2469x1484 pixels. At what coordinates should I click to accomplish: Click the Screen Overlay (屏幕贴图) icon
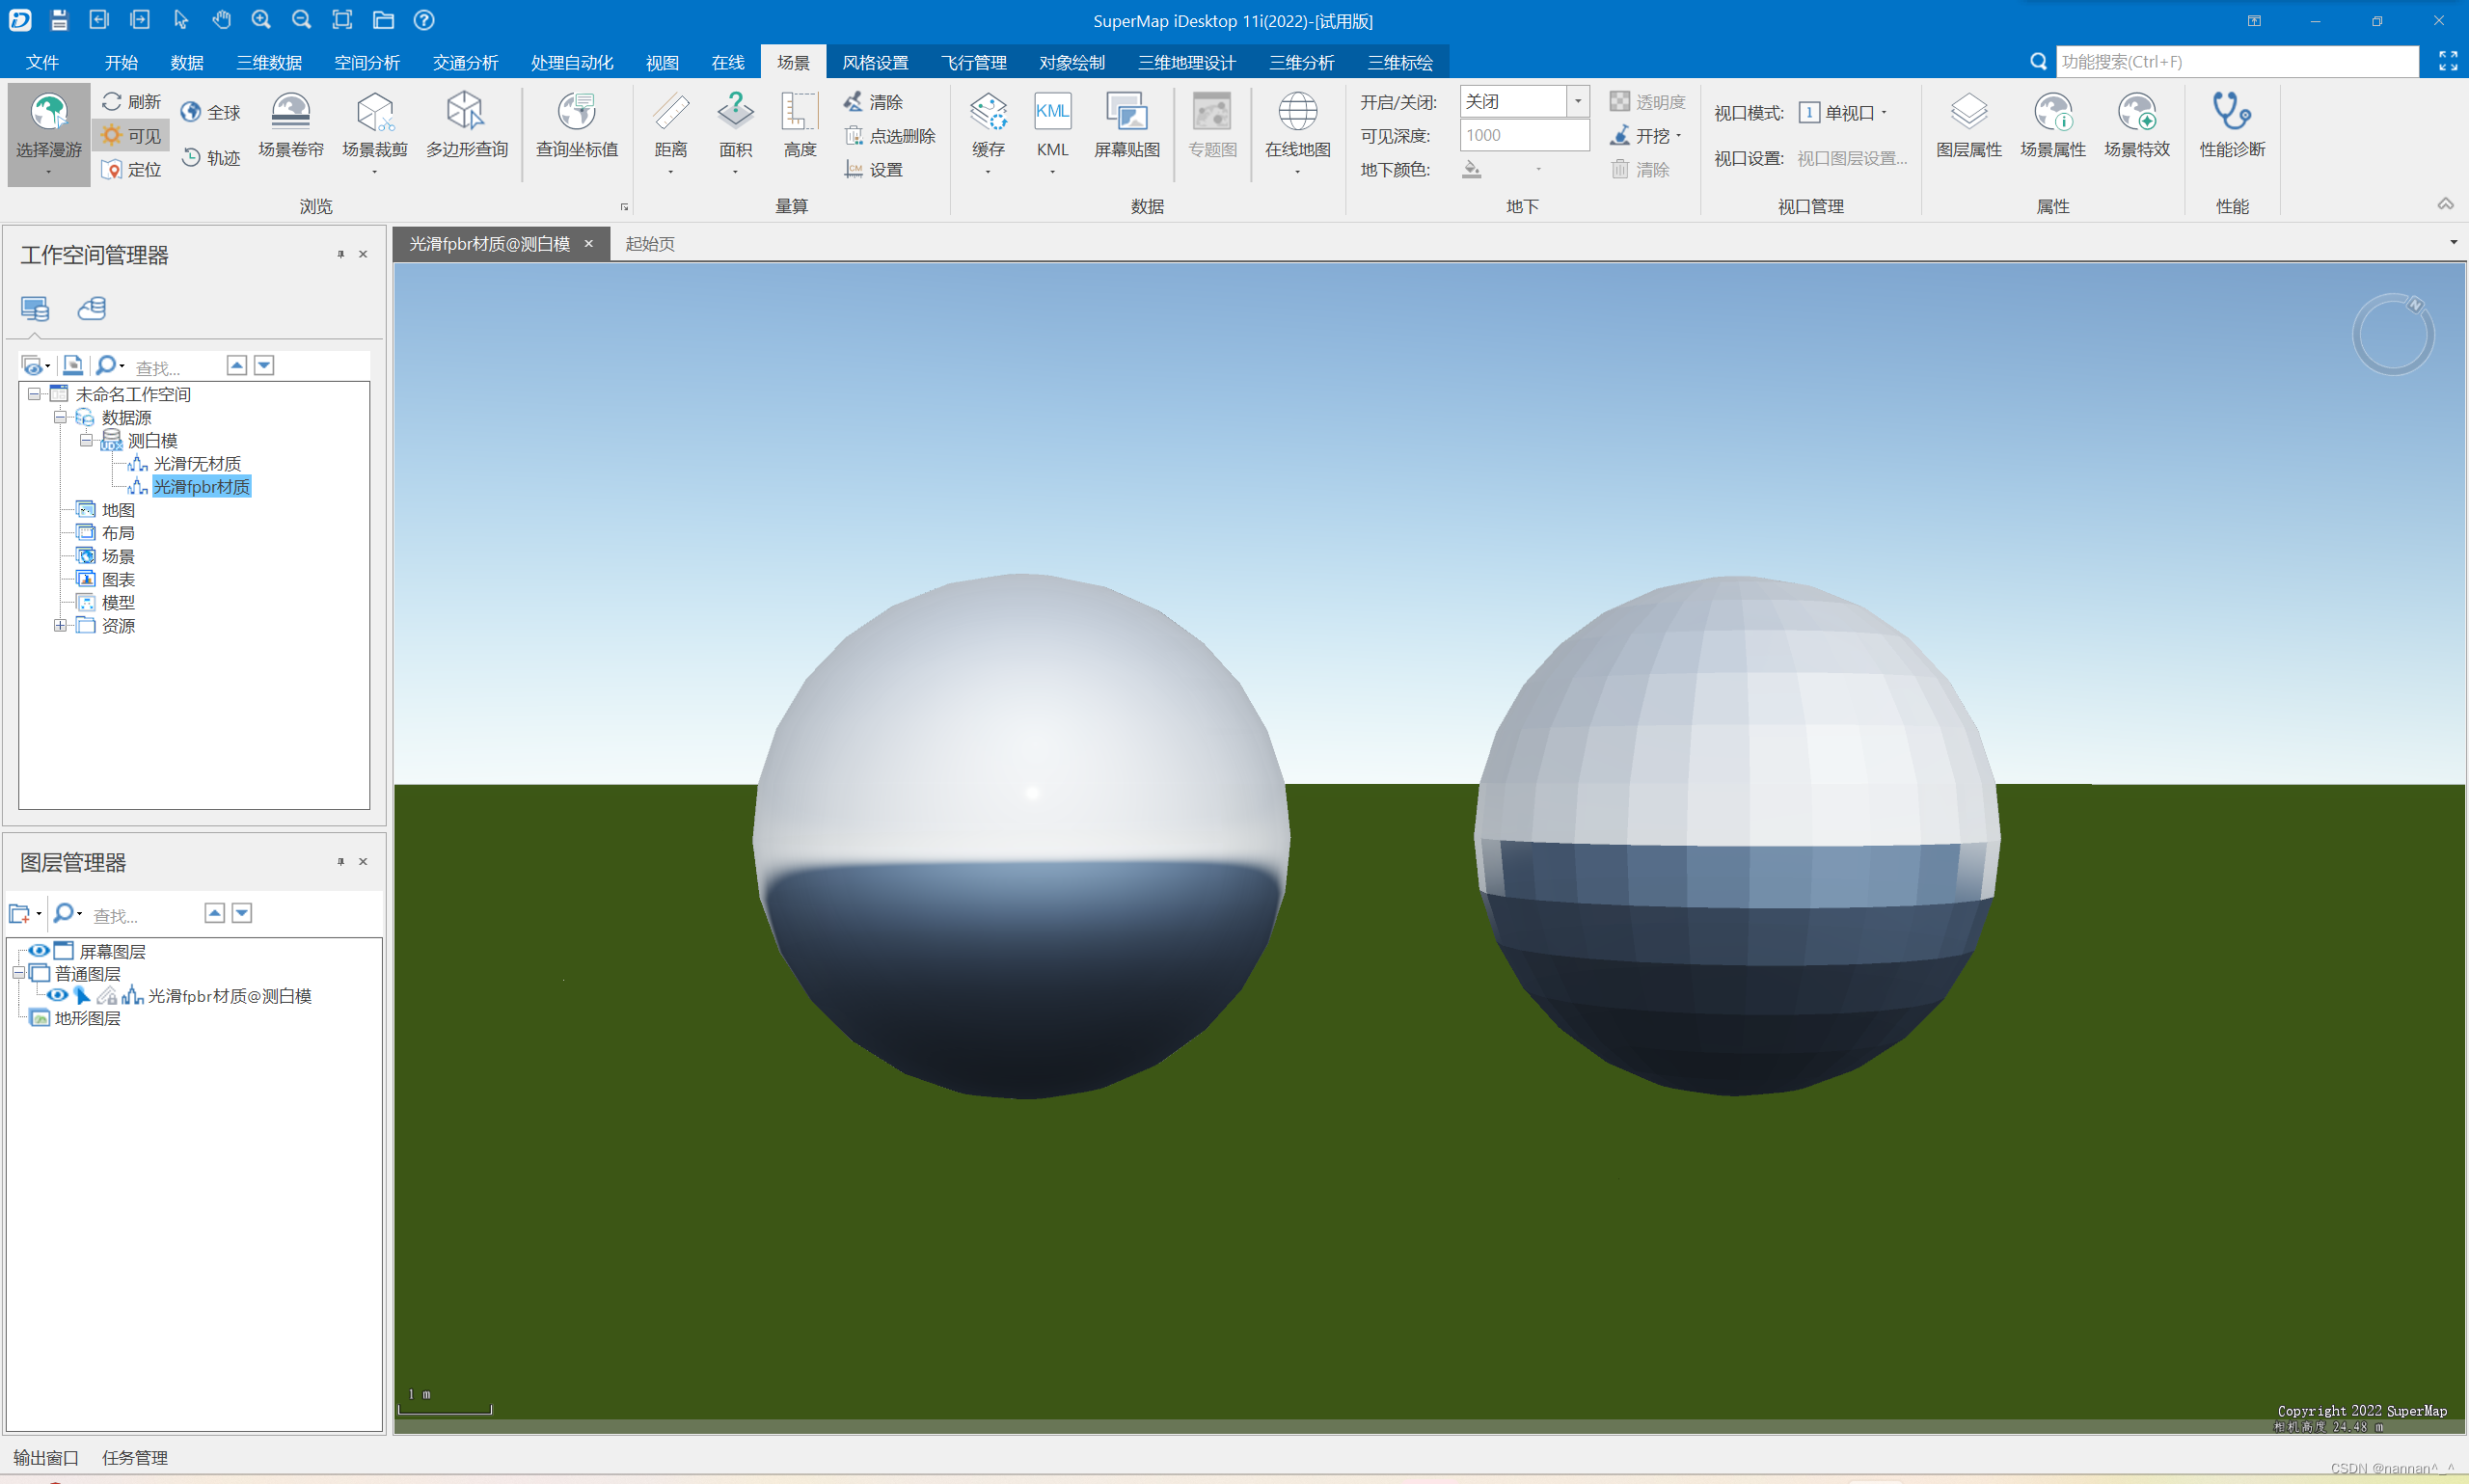1126,113
